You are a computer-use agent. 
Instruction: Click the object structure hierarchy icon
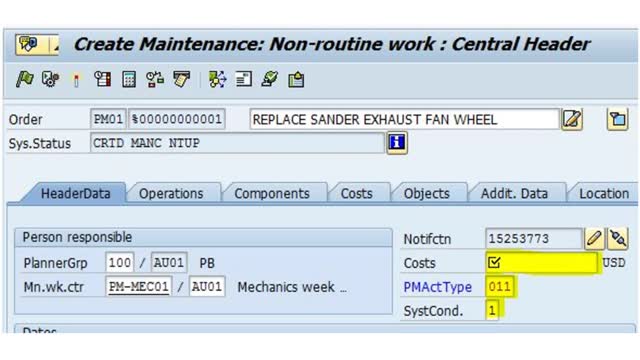[155, 79]
